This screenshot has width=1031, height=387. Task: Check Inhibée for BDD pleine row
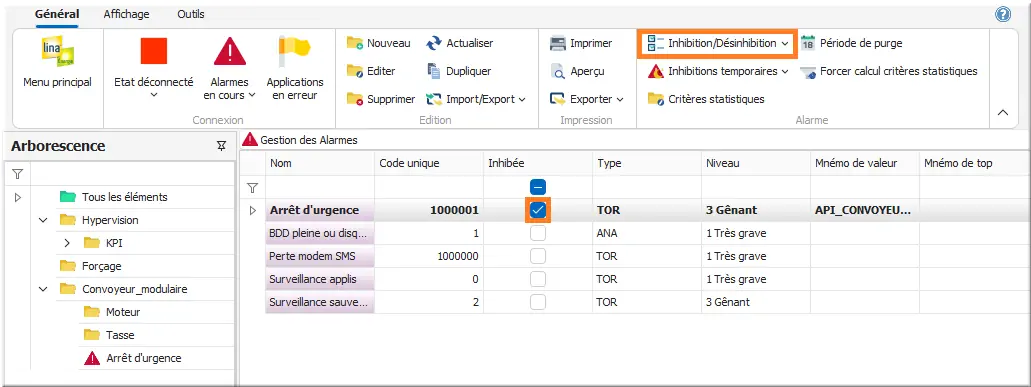coord(538,233)
